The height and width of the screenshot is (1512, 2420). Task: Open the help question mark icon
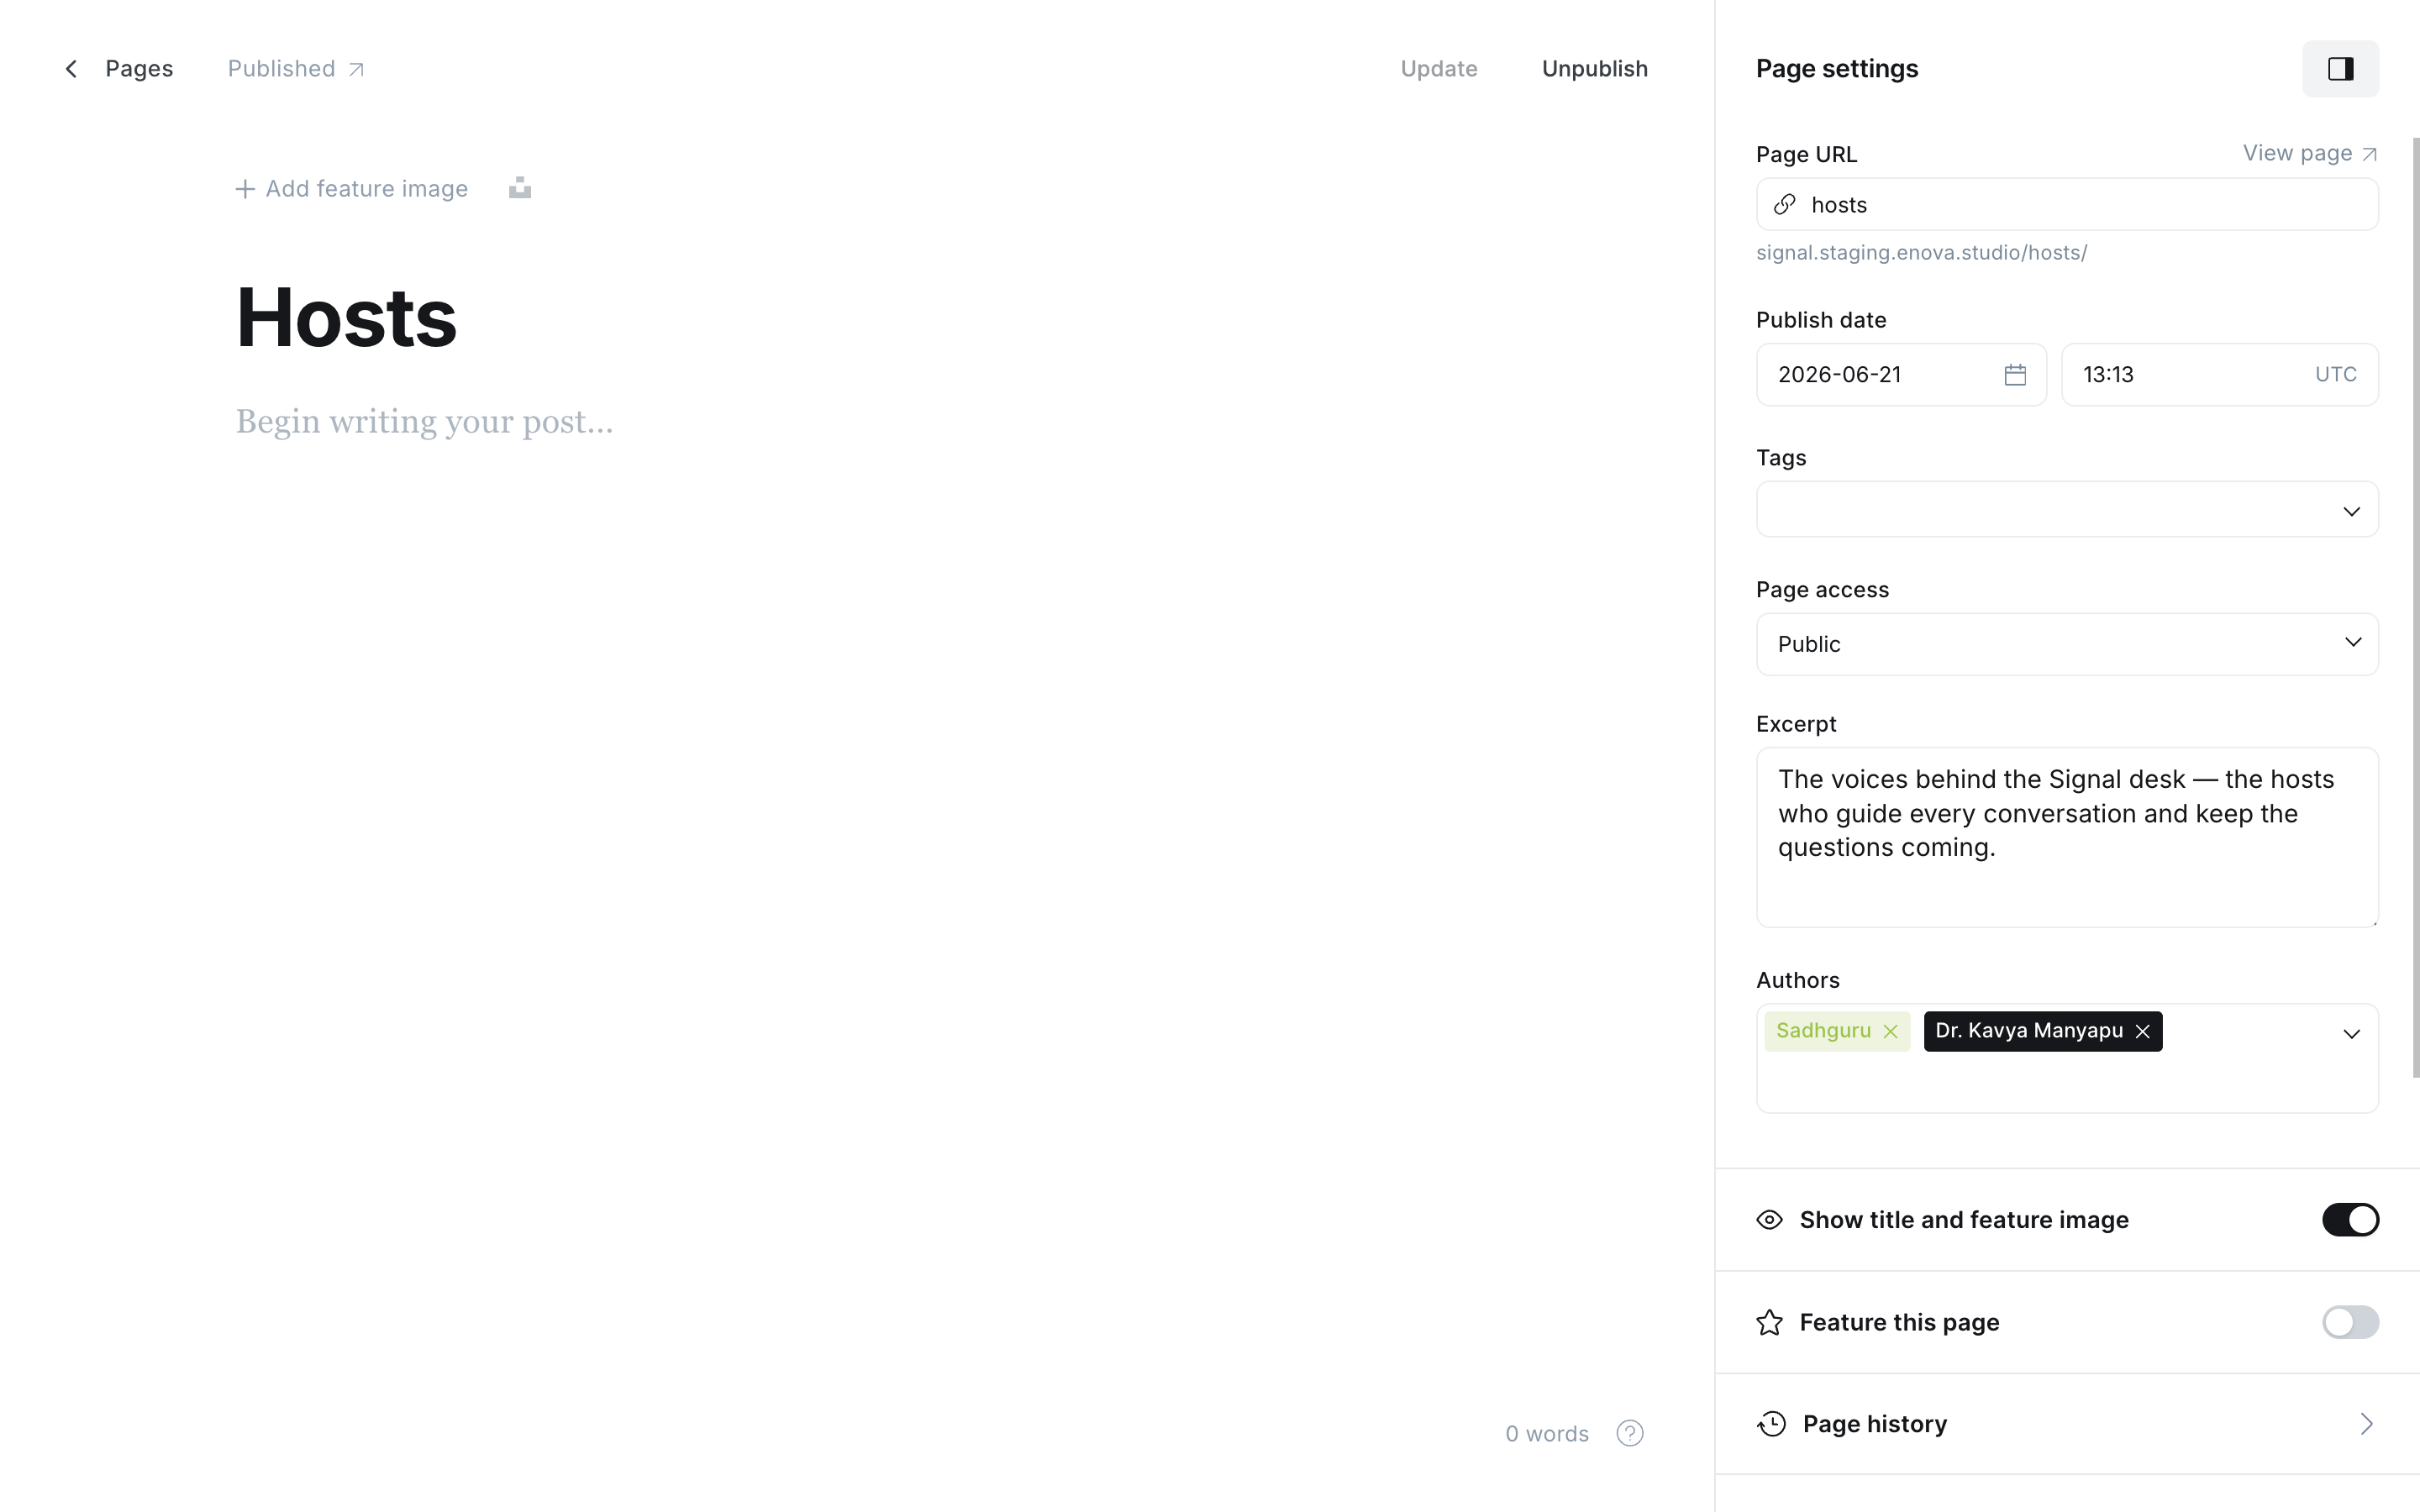click(1630, 1433)
